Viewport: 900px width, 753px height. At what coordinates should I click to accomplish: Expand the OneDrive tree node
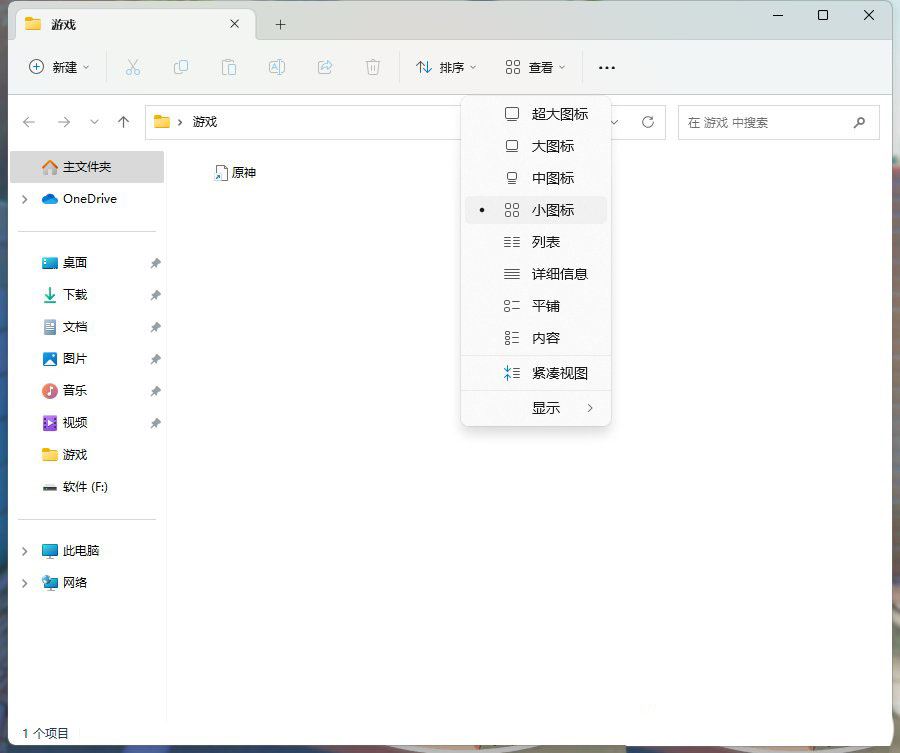(25, 199)
